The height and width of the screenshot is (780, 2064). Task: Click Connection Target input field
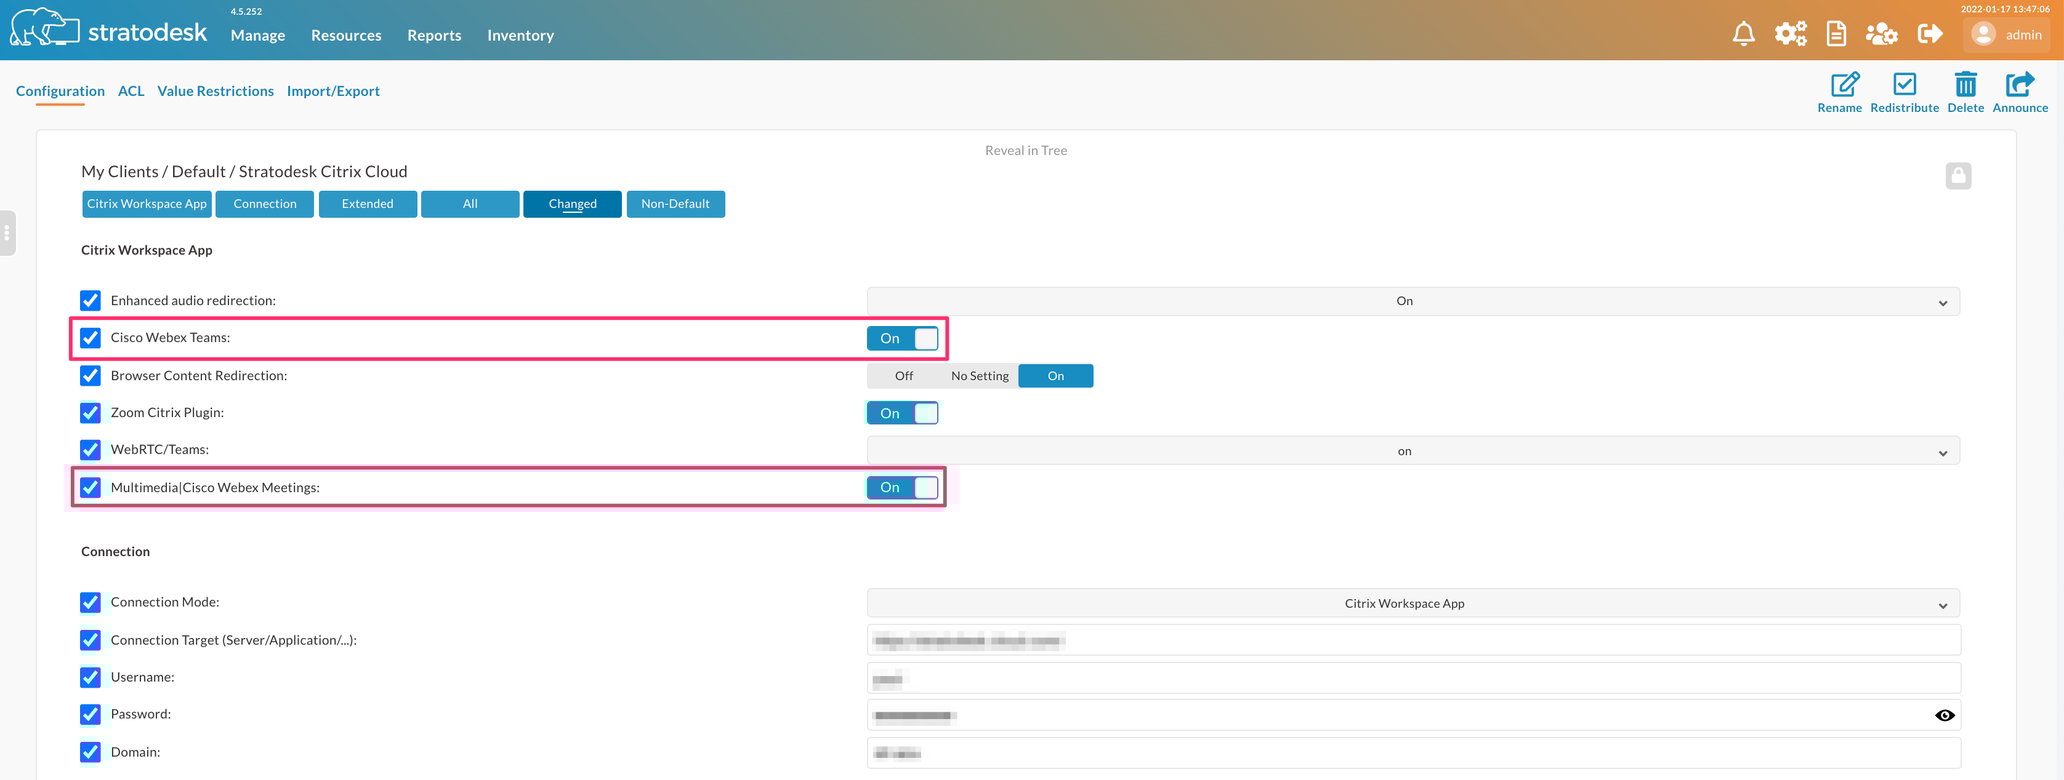point(1413,640)
